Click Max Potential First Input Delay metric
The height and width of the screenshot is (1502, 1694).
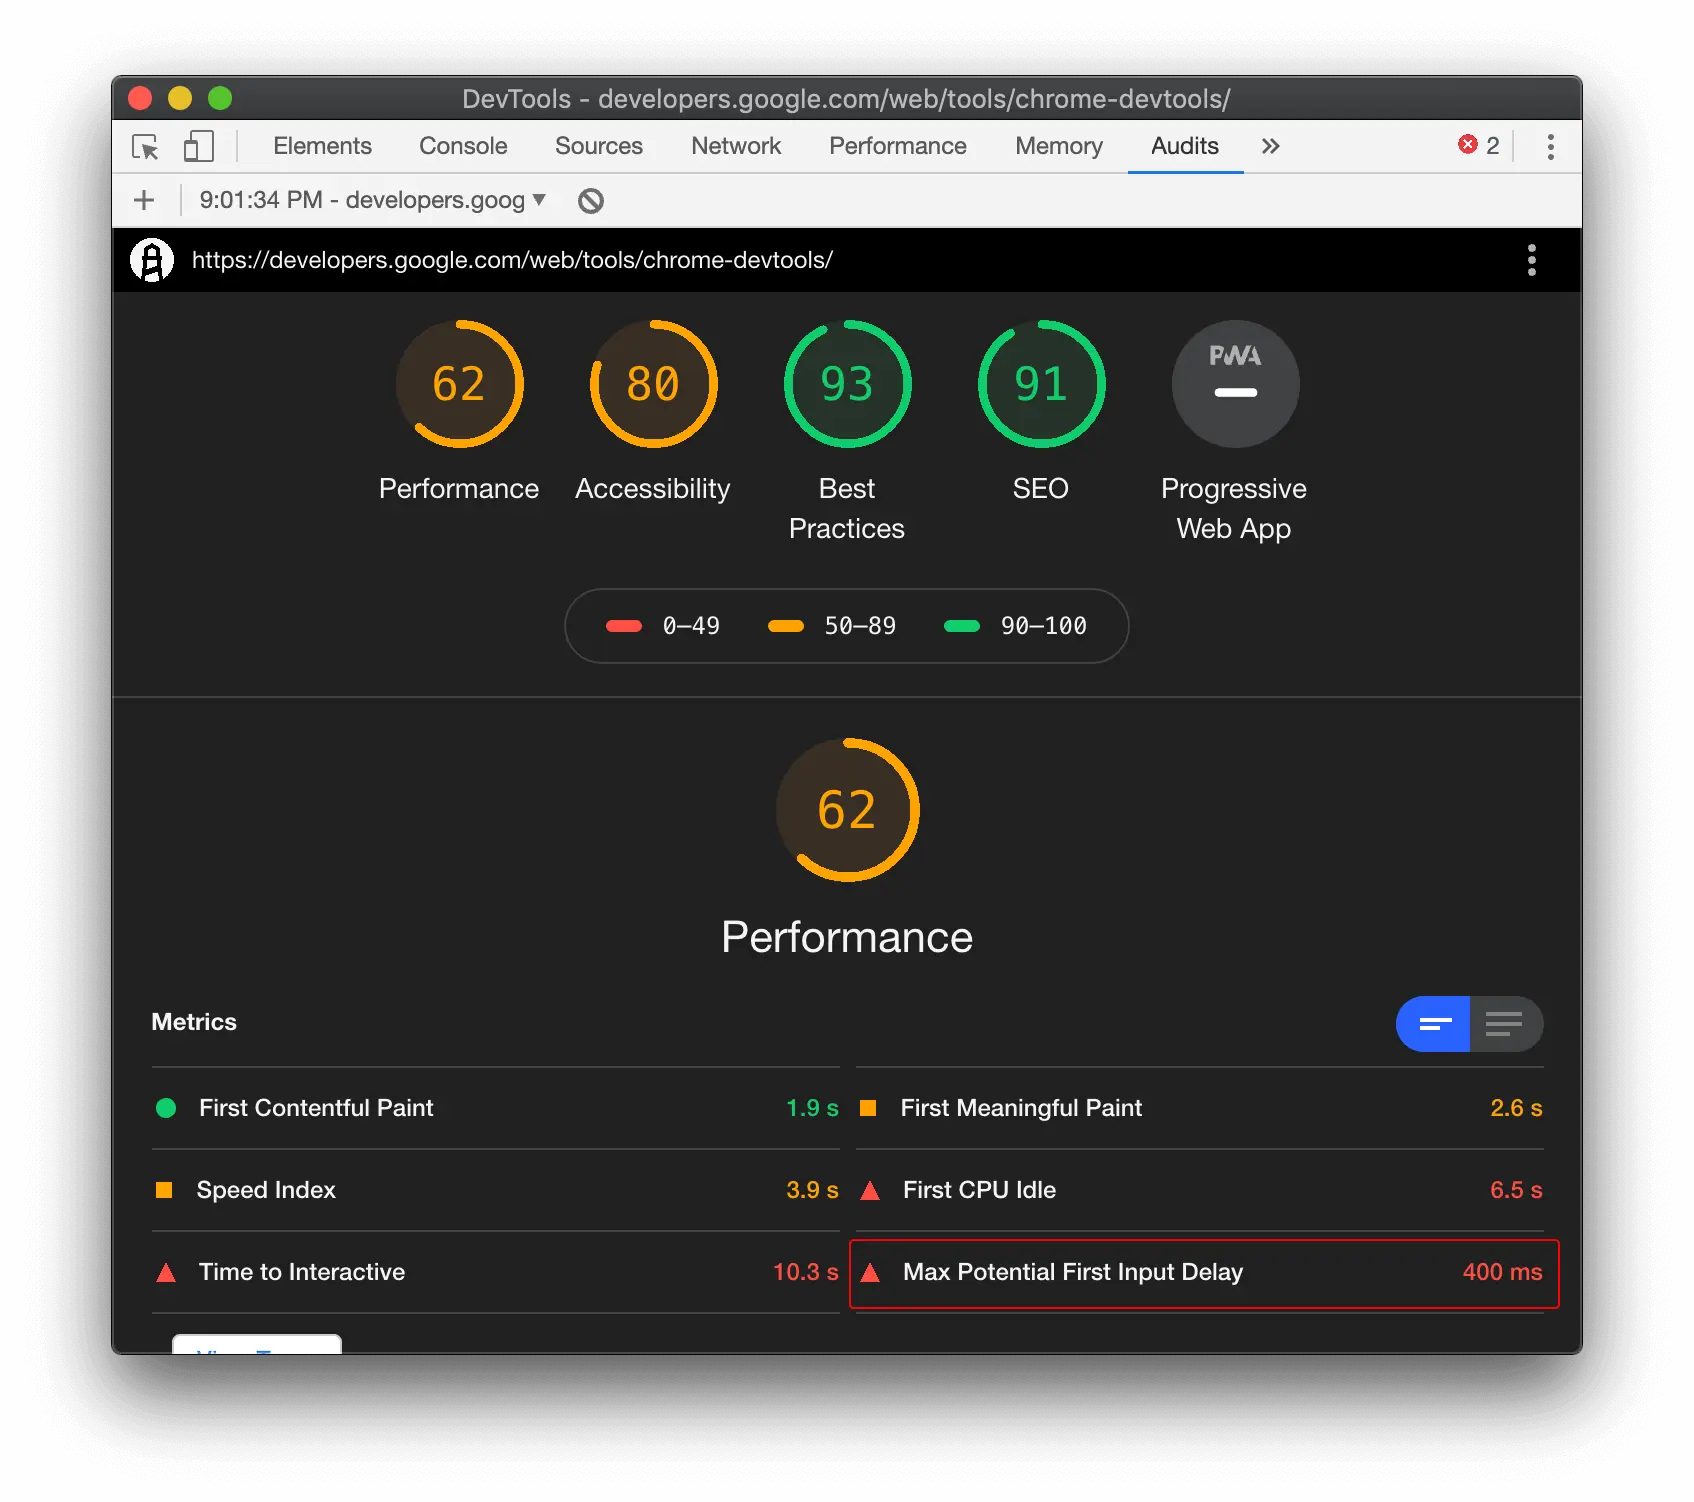click(x=1204, y=1273)
